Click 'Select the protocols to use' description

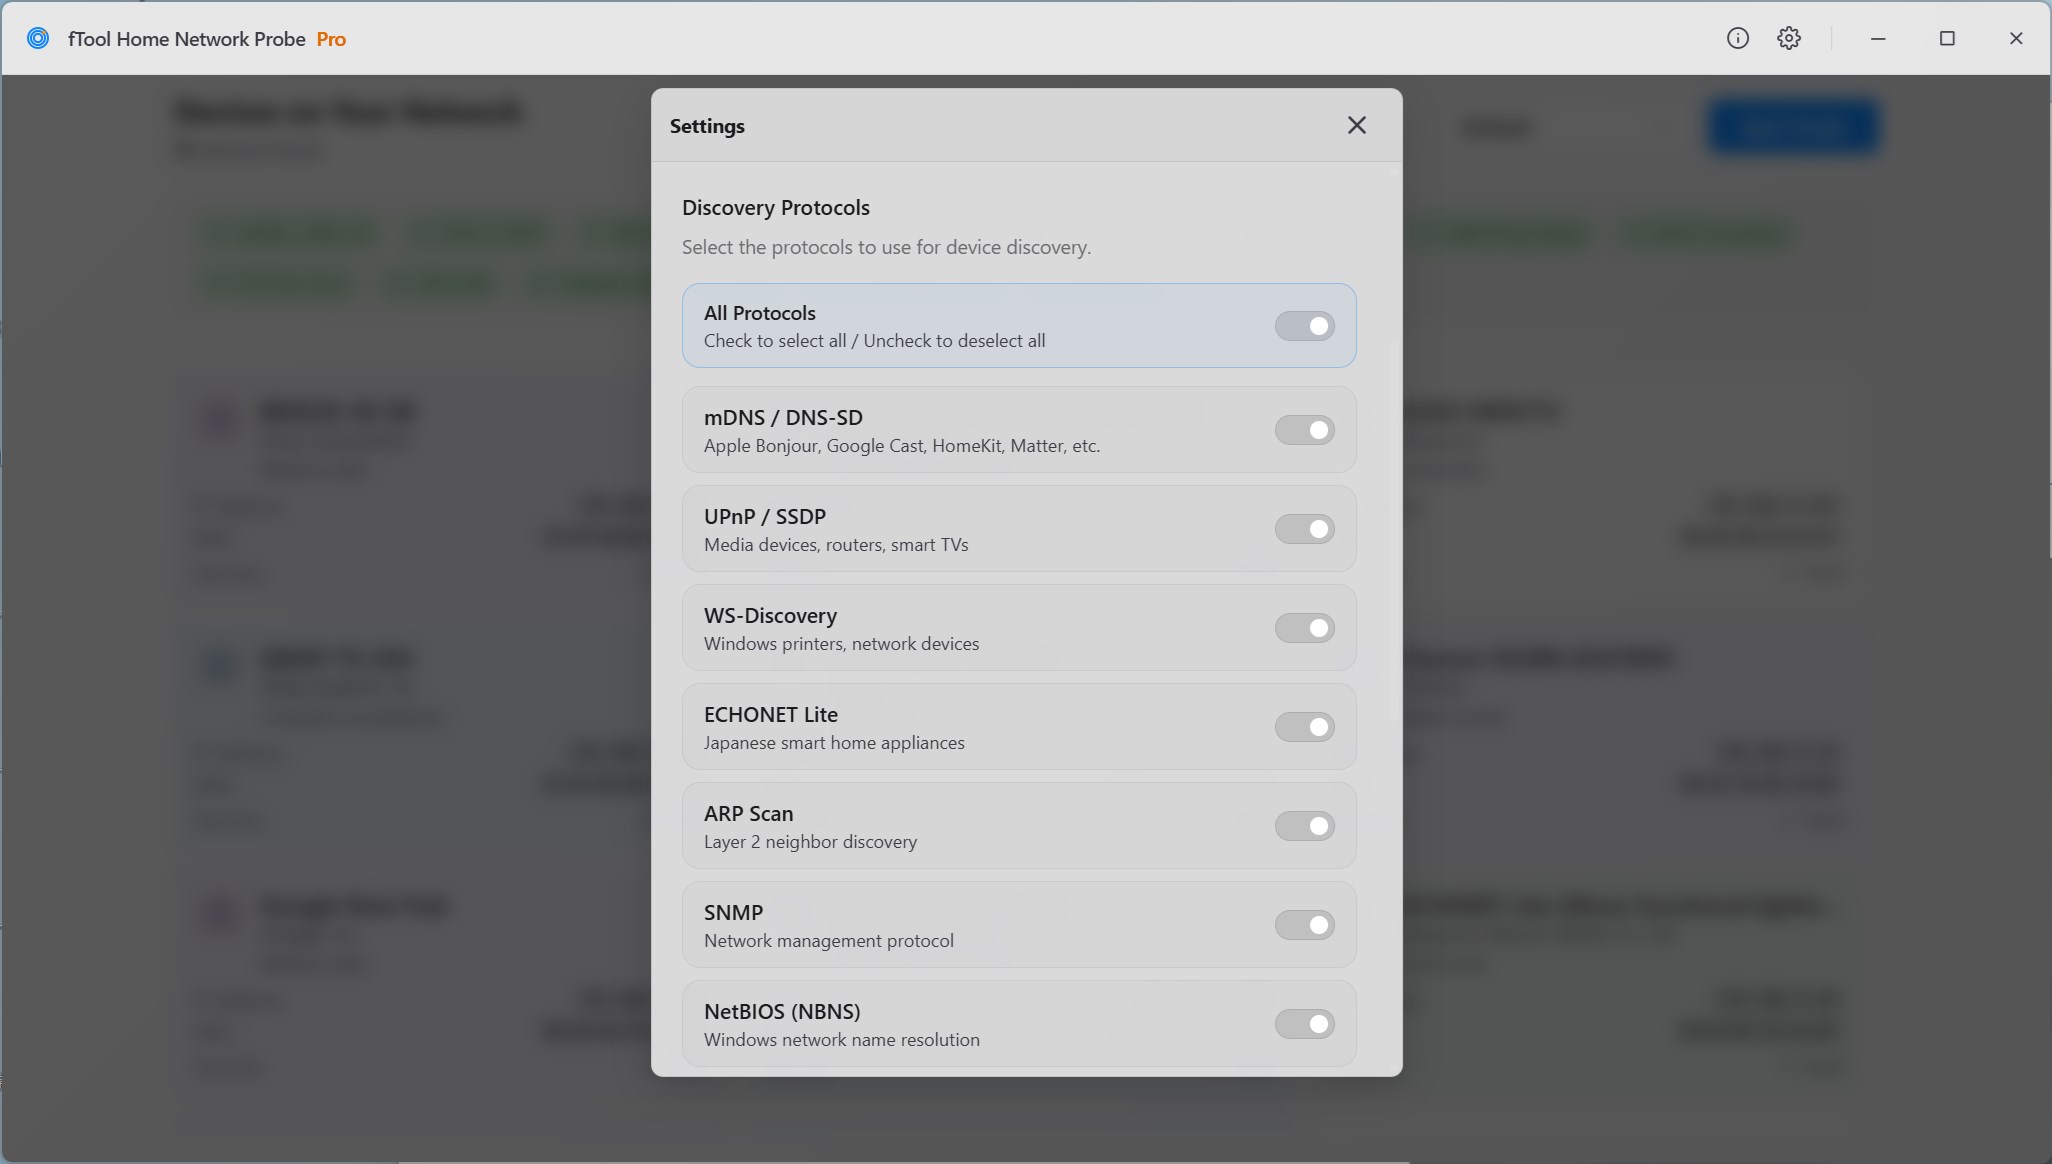[x=886, y=247]
